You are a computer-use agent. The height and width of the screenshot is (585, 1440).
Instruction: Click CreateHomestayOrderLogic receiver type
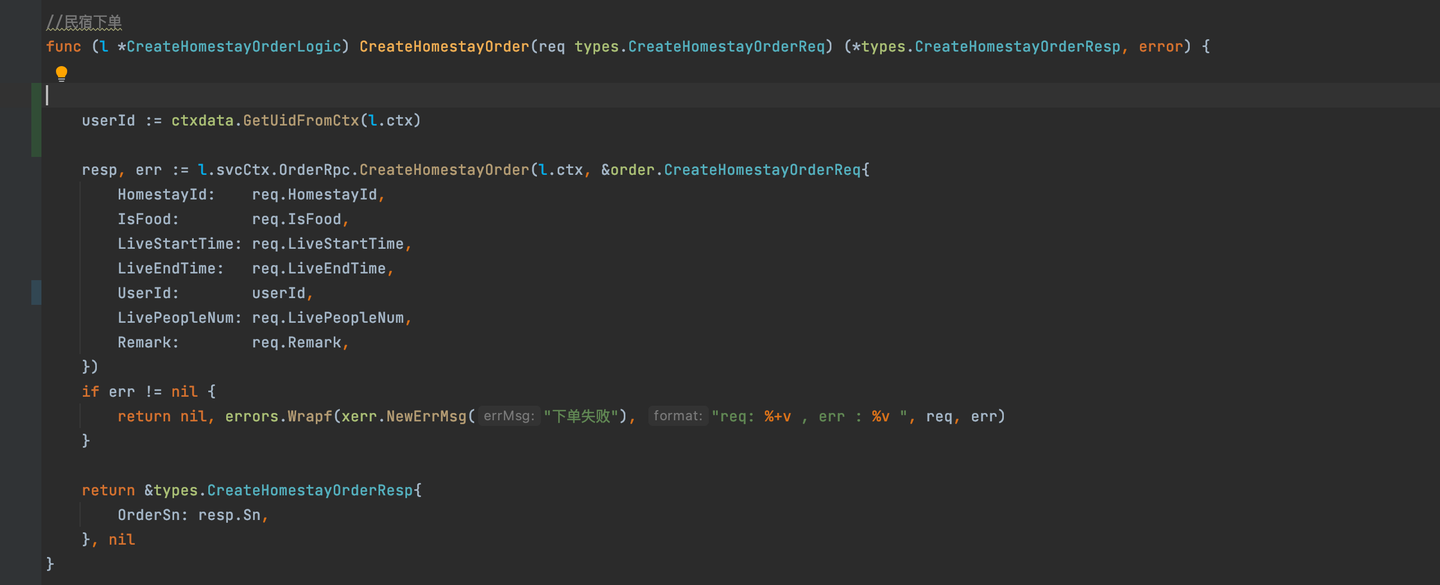pyautogui.click(x=234, y=46)
